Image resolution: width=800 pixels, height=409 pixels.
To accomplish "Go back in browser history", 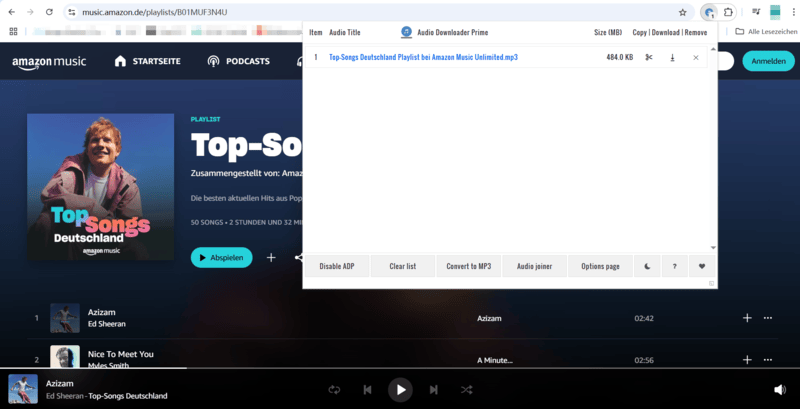I will pos(12,12).
